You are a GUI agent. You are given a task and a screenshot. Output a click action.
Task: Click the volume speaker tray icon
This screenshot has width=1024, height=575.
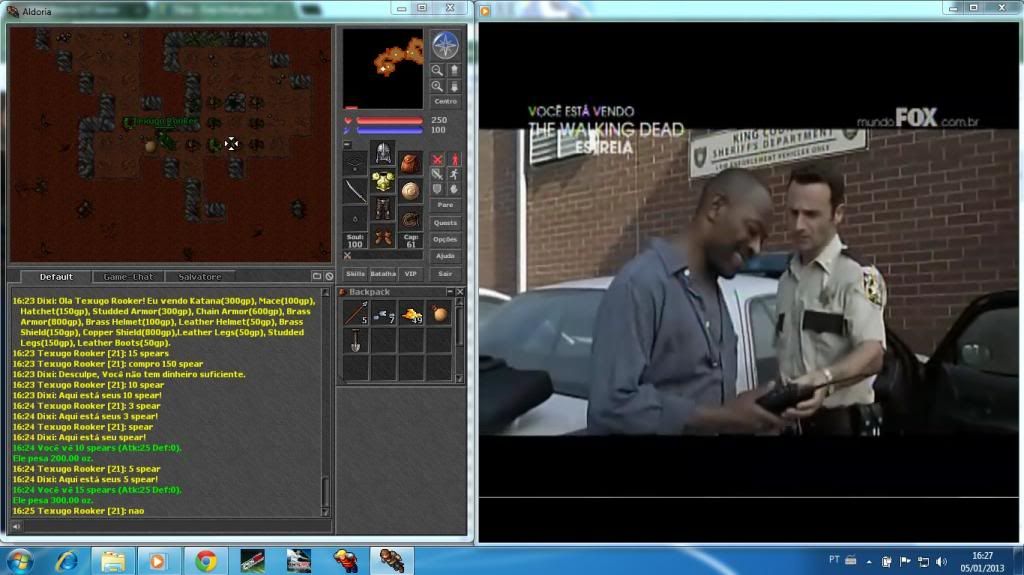(x=942, y=561)
